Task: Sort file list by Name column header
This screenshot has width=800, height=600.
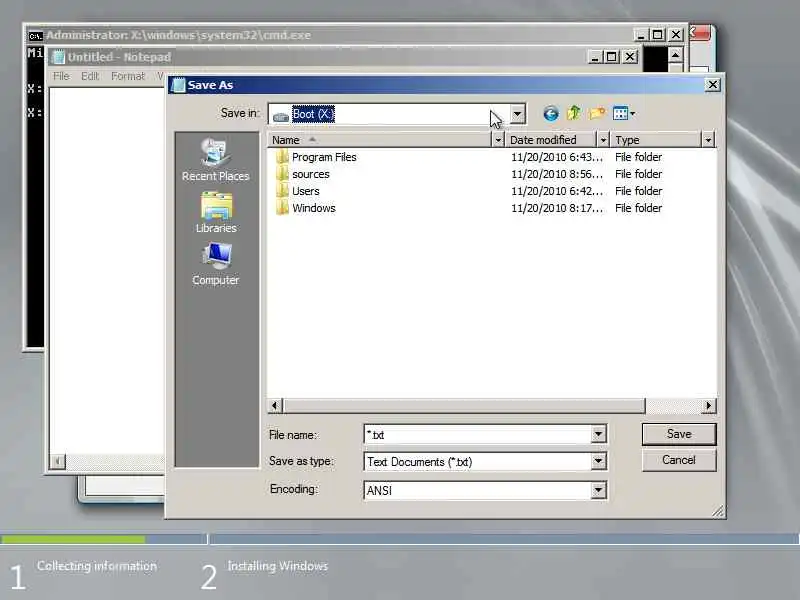Action: 379,139
